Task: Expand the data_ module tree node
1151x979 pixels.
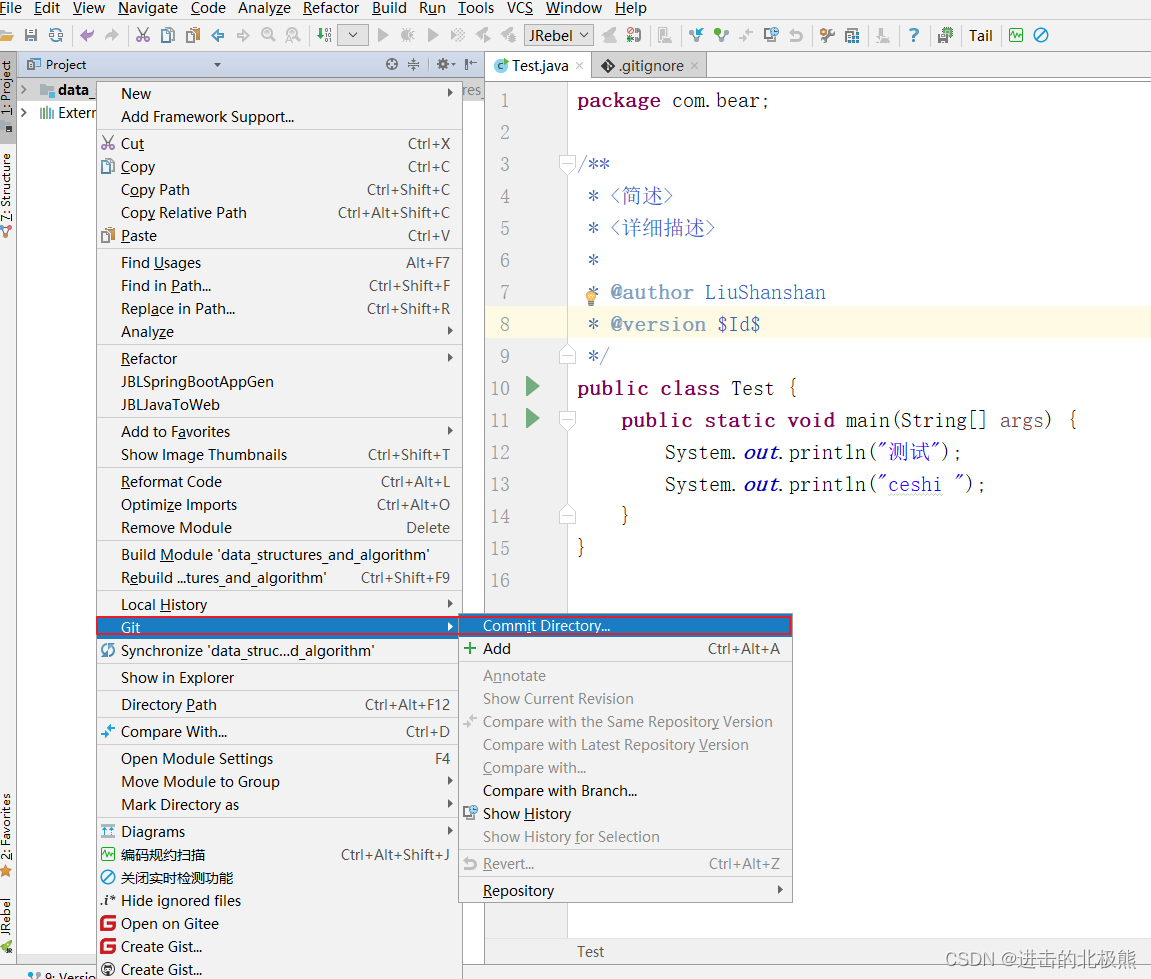Action: point(24,90)
